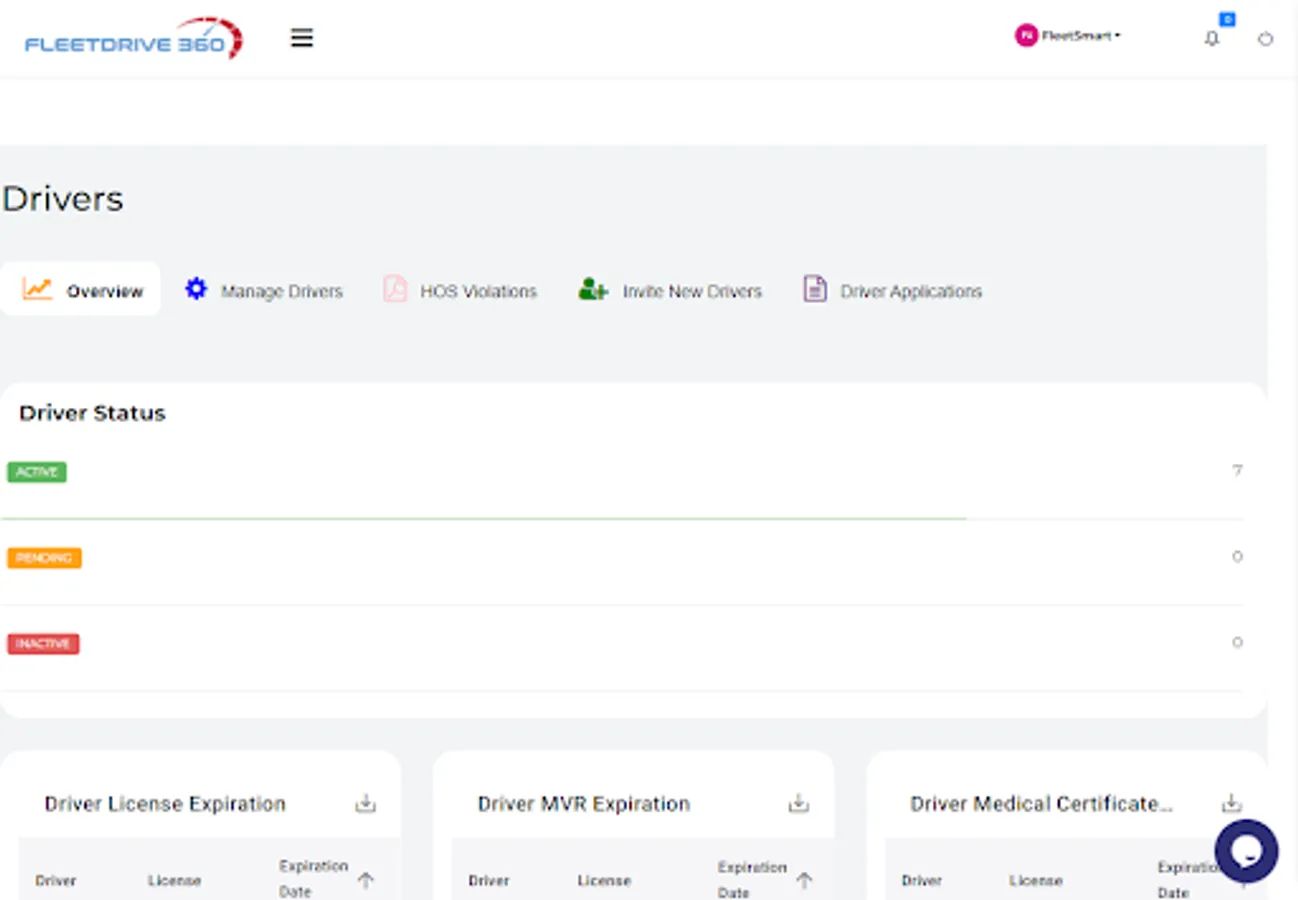Open the hamburger menu
Image resolution: width=1298 pixels, height=900 pixels.
click(x=301, y=38)
